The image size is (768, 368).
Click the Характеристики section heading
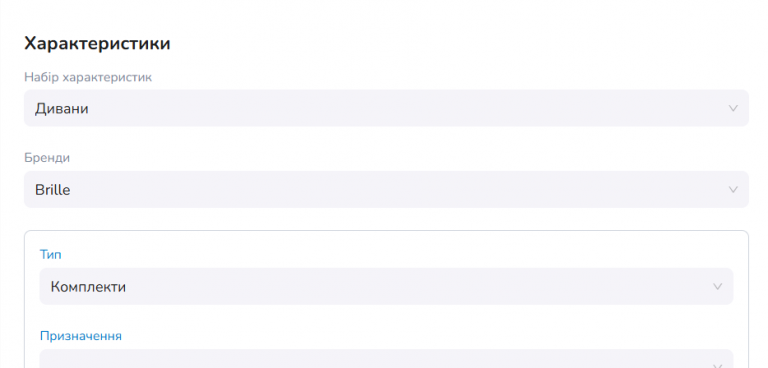coord(97,44)
